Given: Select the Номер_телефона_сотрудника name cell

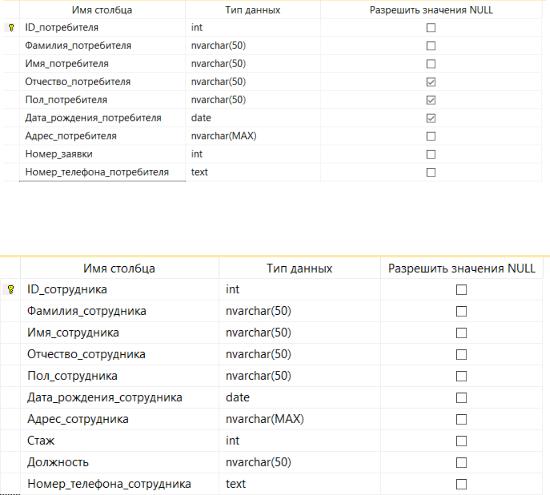Looking at the screenshot, I should click(x=120, y=484).
